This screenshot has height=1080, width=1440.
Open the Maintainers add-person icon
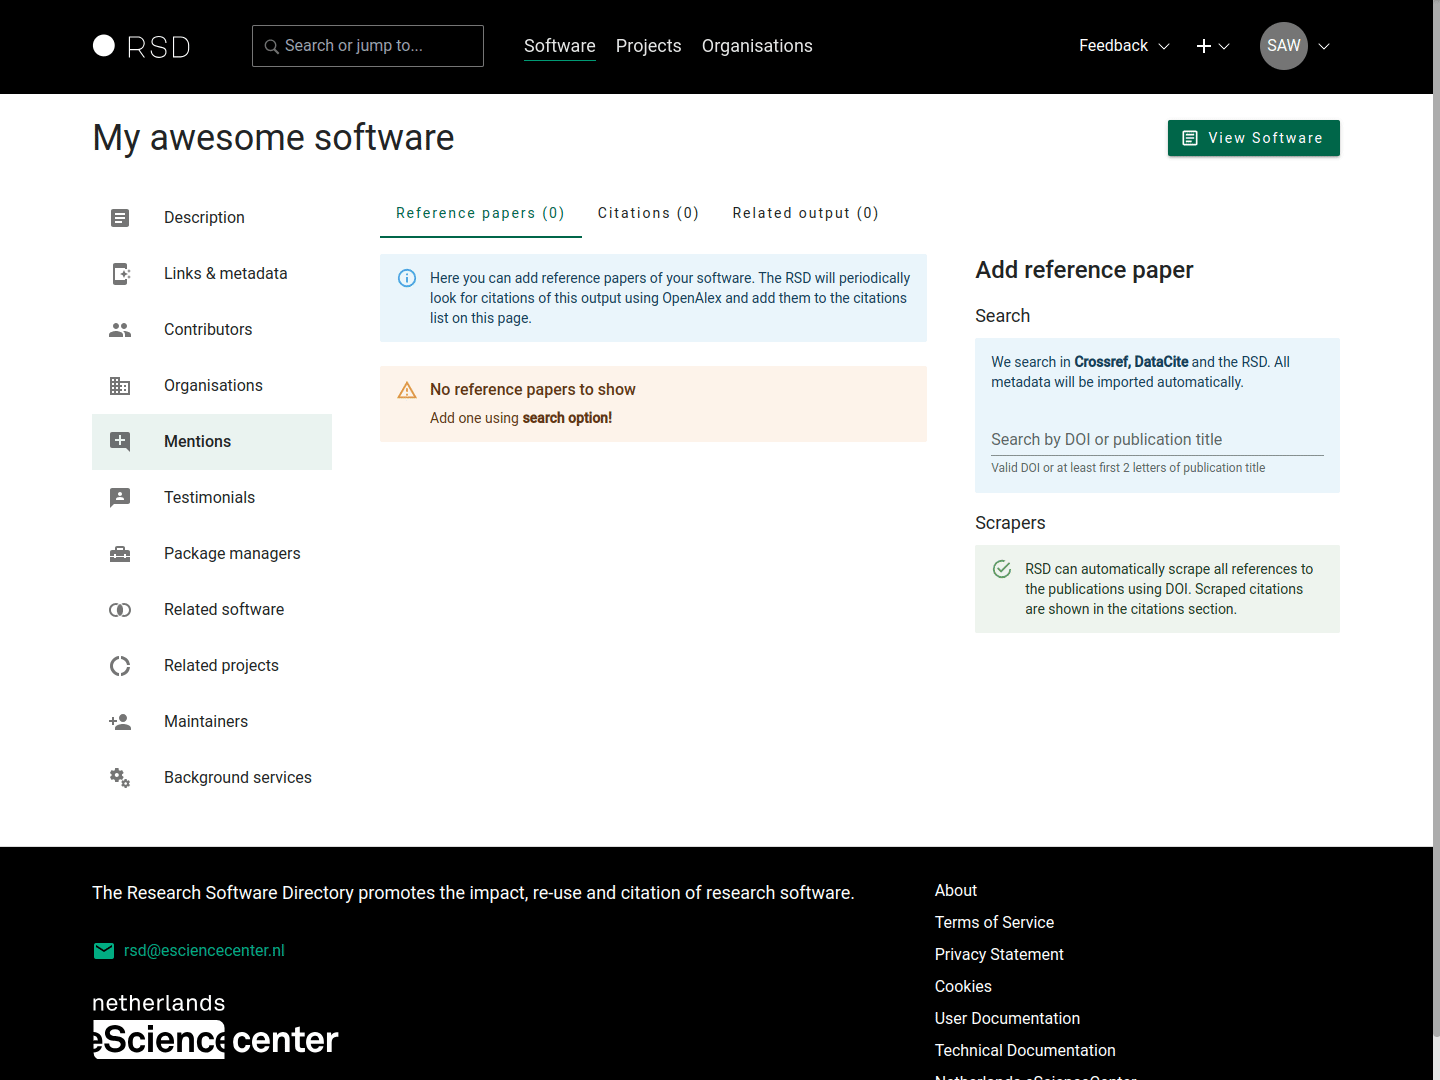pyautogui.click(x=120, y=722)
